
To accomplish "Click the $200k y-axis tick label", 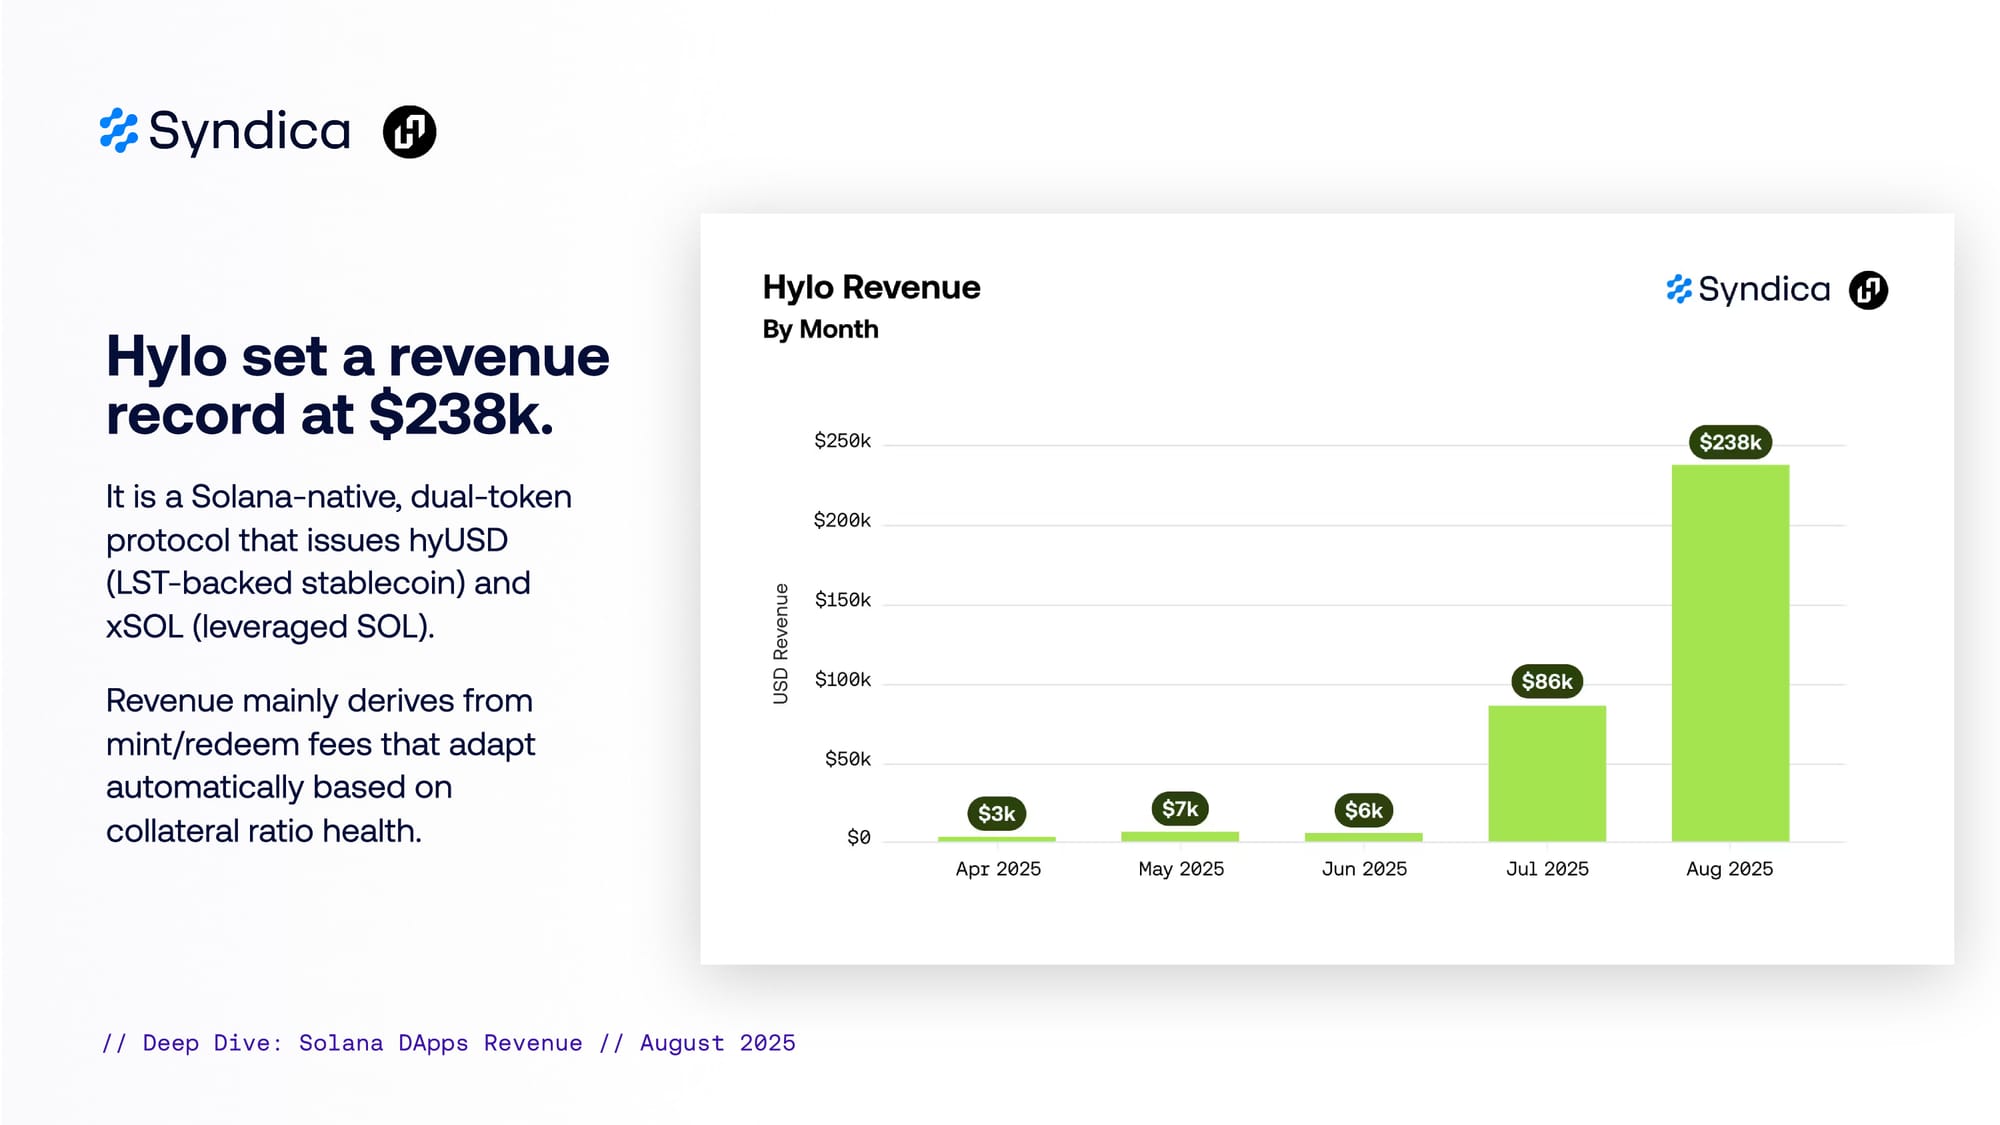I will 842,520.
